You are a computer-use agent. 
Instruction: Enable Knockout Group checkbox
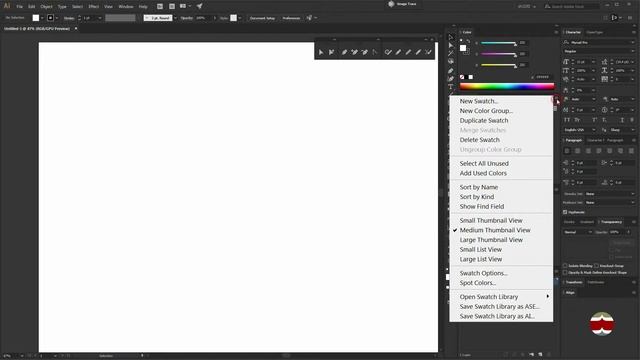[597, 266]
